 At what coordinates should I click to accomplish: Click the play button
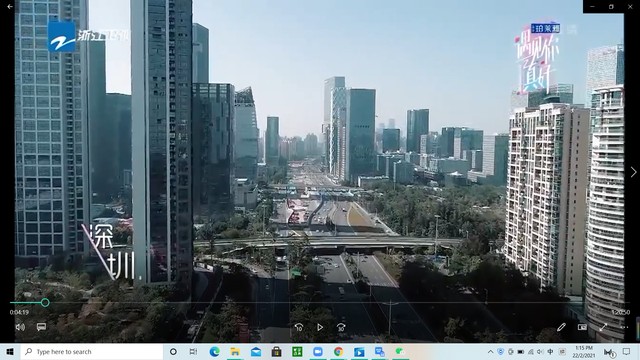[x=320, y=327]
